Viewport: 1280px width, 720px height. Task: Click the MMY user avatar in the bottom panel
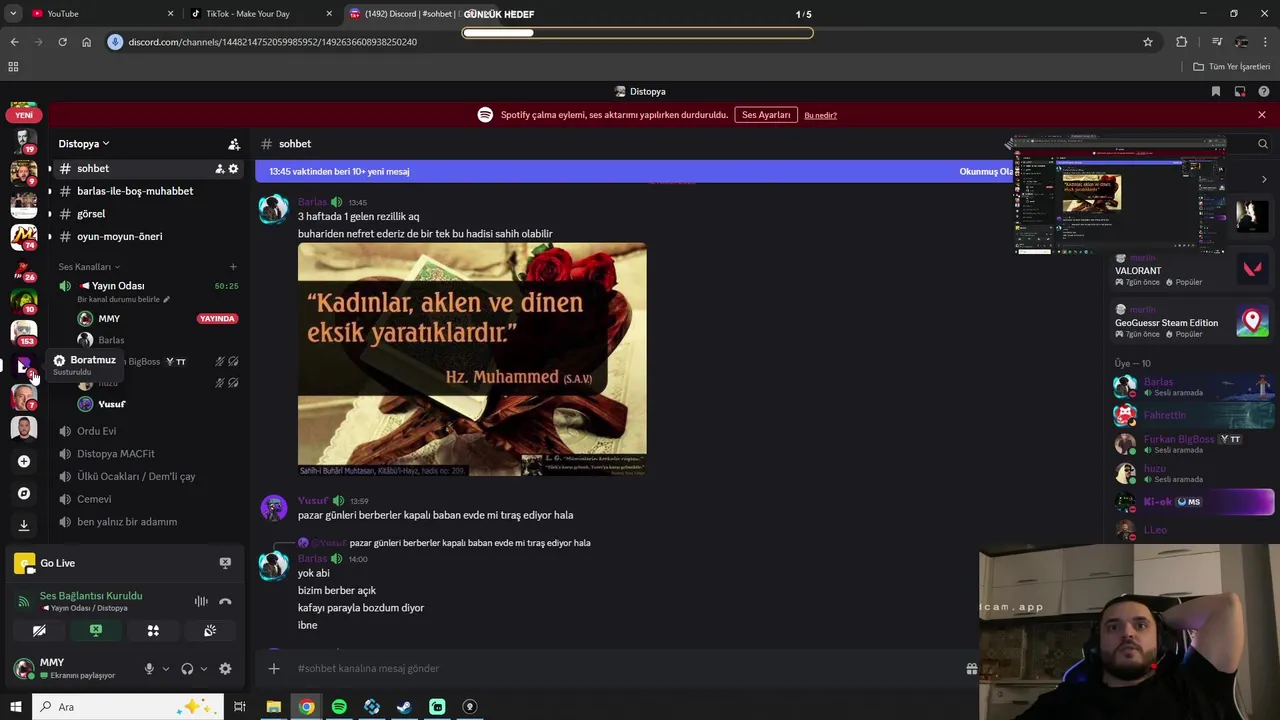(24, 668)
